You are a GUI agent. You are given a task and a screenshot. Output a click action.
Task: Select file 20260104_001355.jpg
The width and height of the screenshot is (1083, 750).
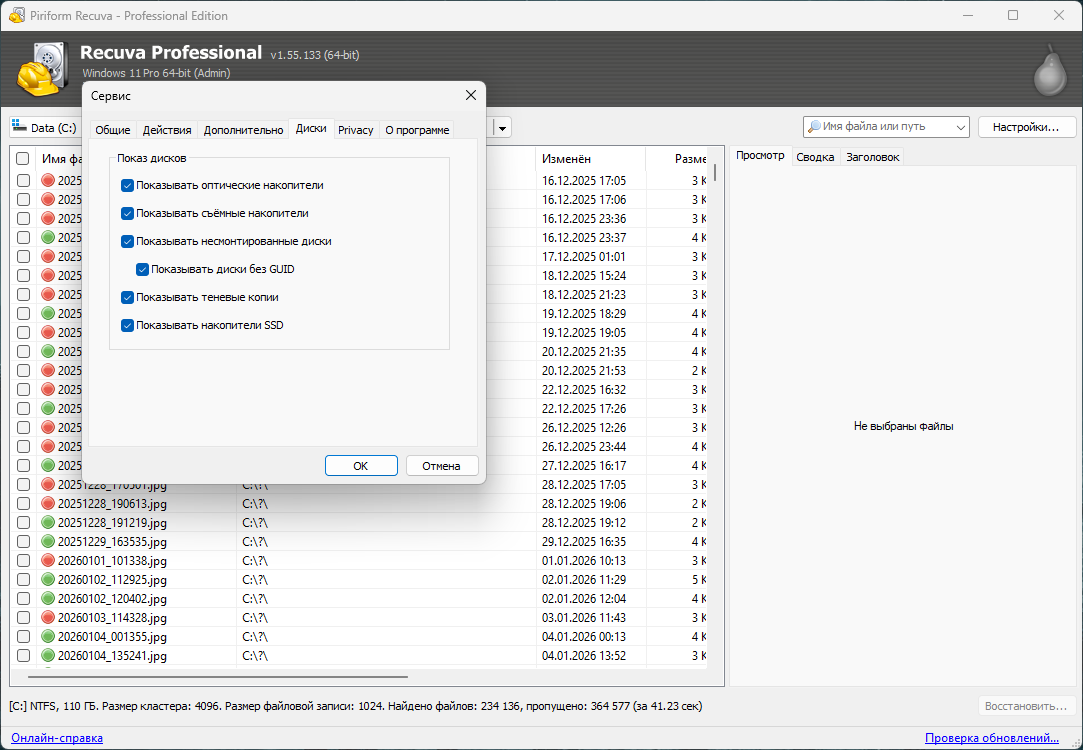(x=112, y=637)
